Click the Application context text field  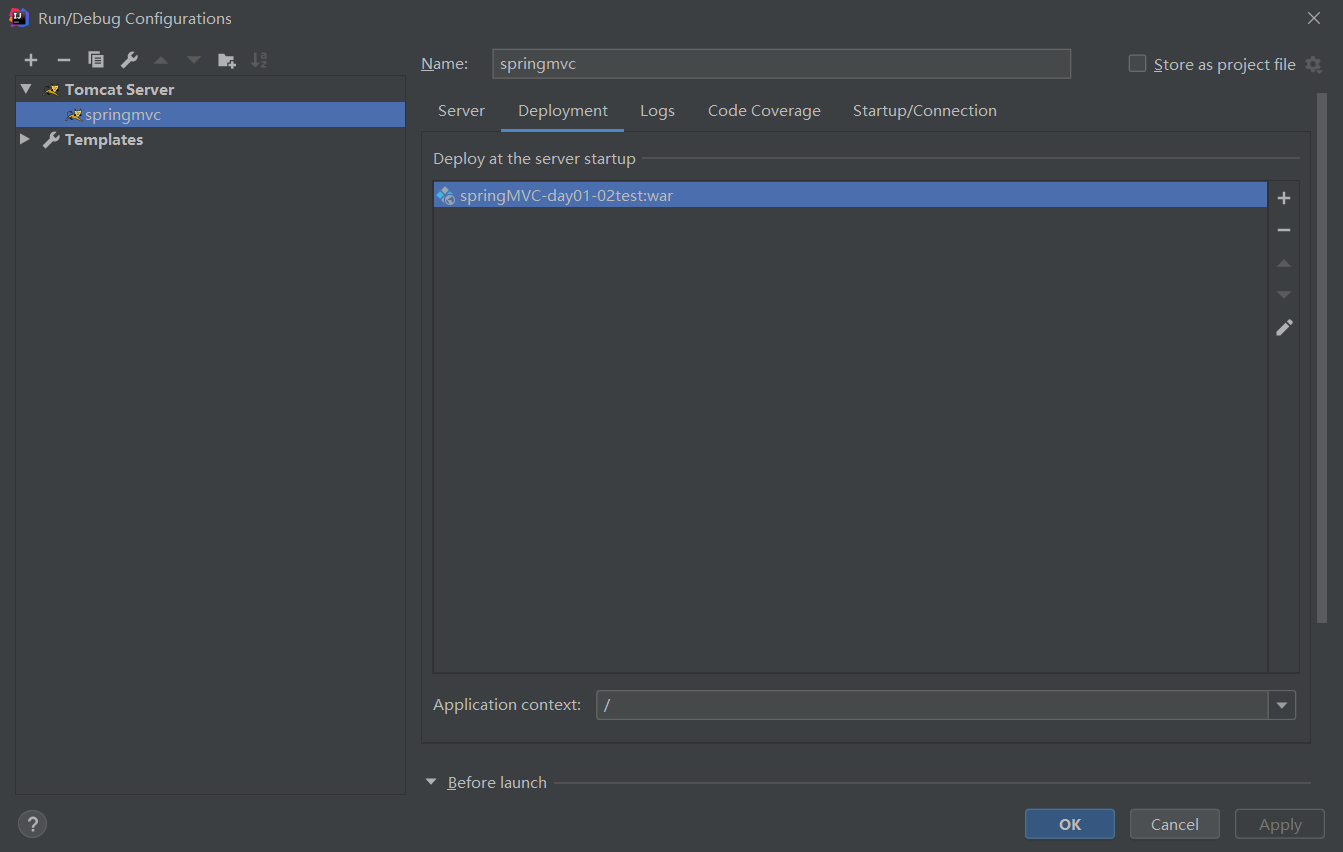(x=932, y=705)
